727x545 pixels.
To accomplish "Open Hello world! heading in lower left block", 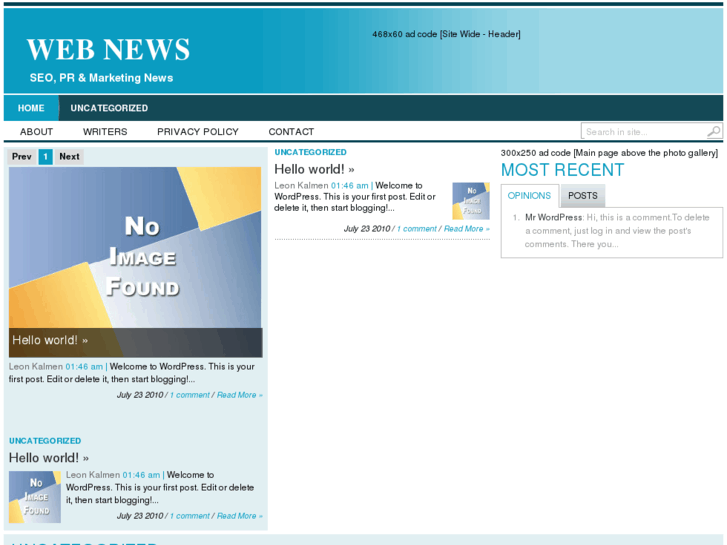I will pyautogui.click(x=49, y=458).
